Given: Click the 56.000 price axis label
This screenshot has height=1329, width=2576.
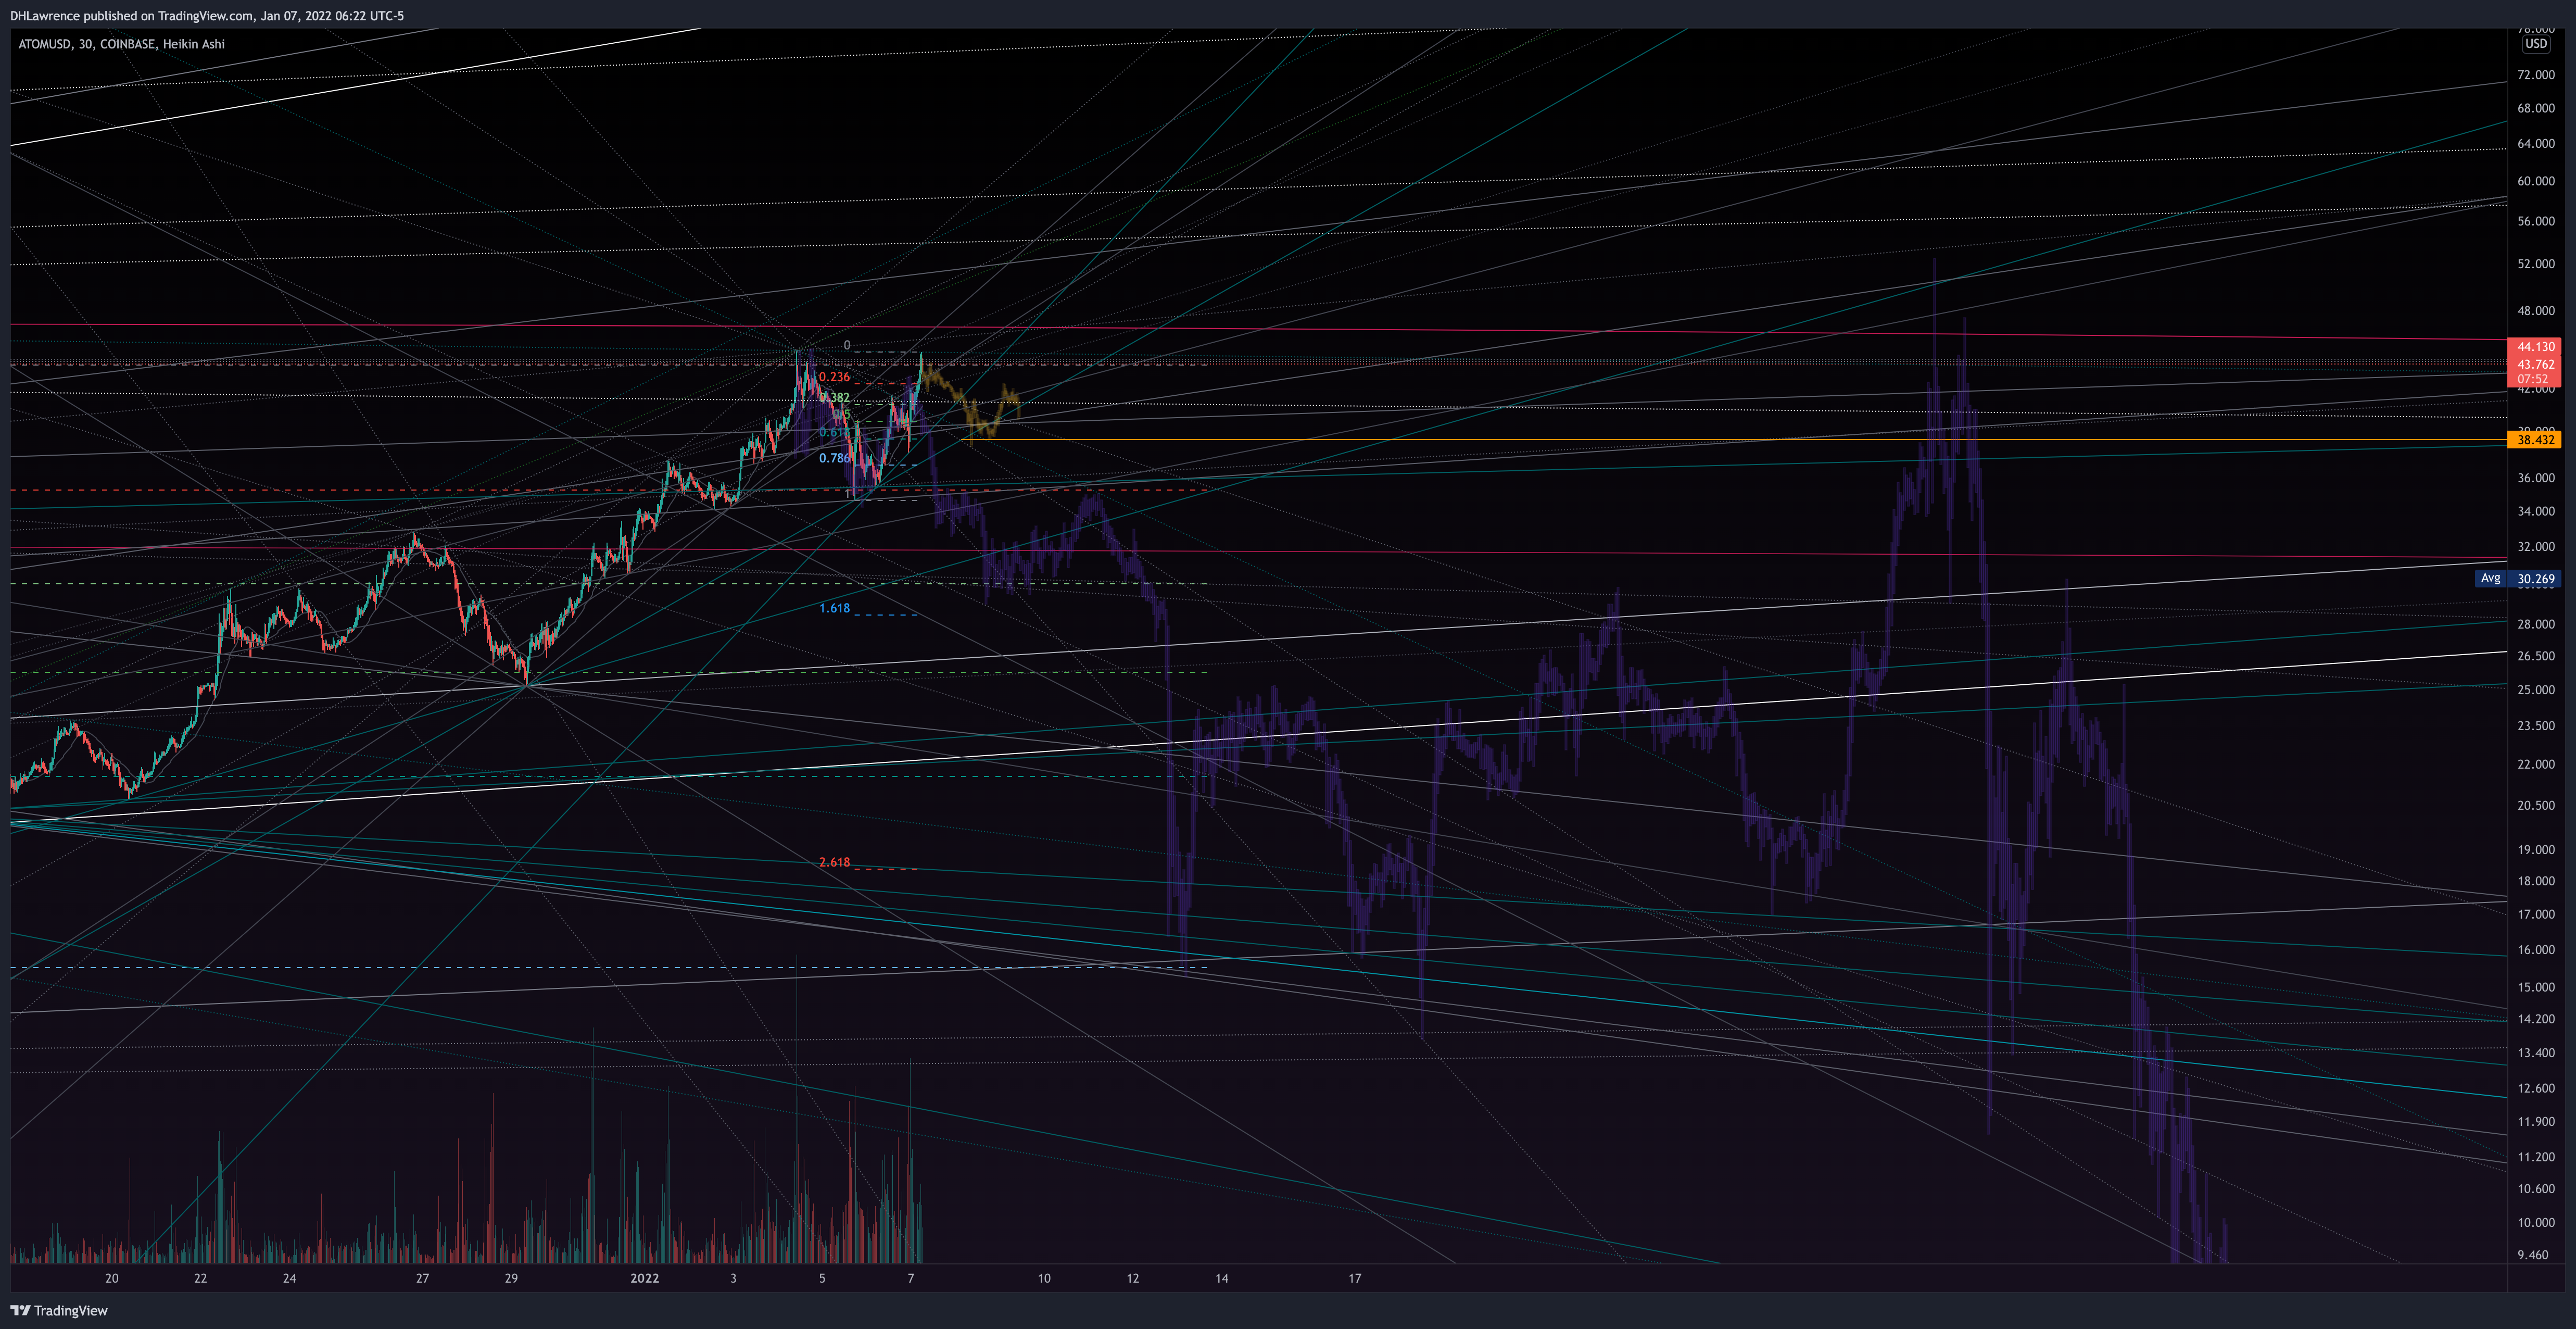Looking at the screenshot, I should point(2535,221).
